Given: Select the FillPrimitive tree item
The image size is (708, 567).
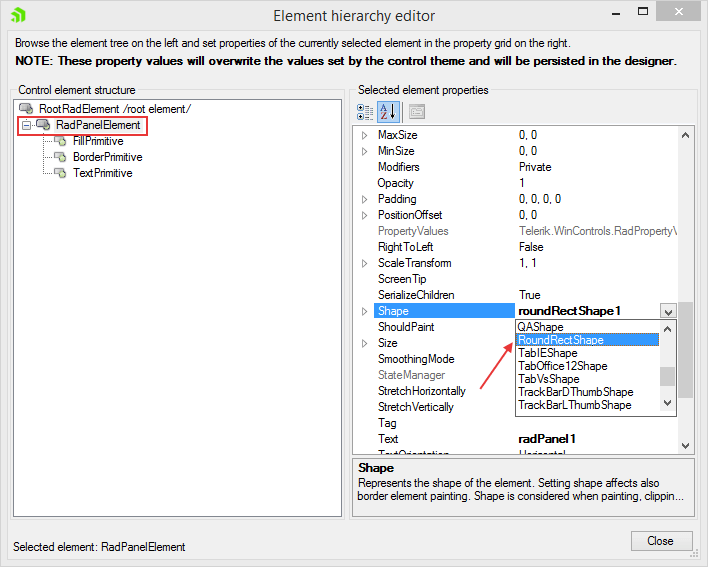Looking at the screenshot, I should tap(98, 141).
